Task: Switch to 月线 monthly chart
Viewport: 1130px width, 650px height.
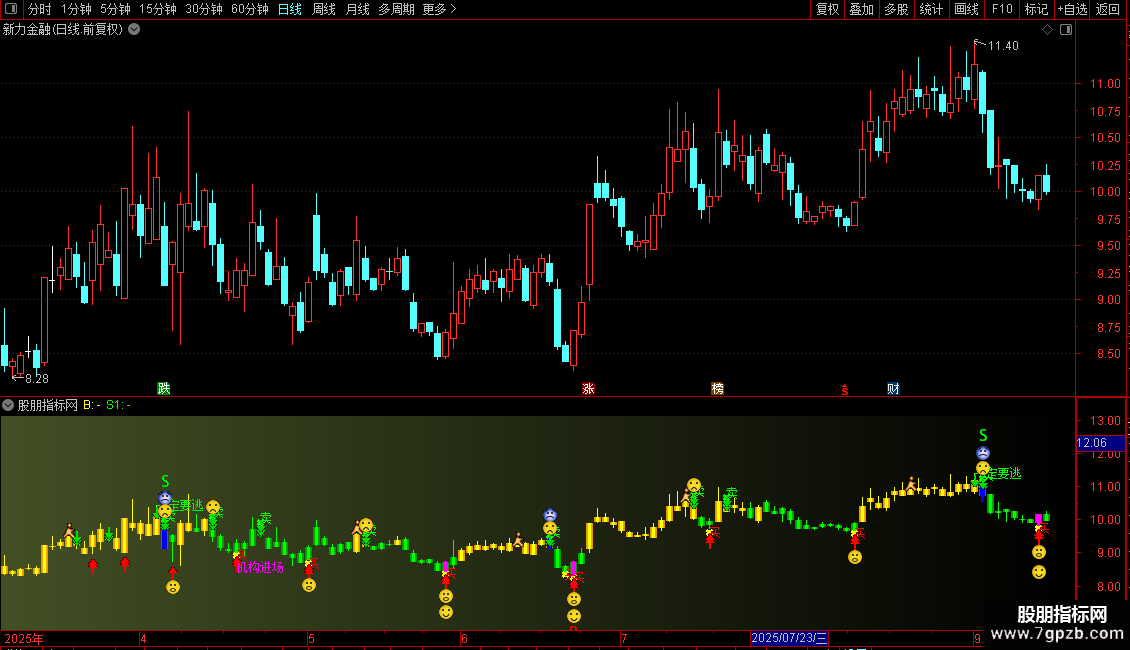Action: [357, 9]
